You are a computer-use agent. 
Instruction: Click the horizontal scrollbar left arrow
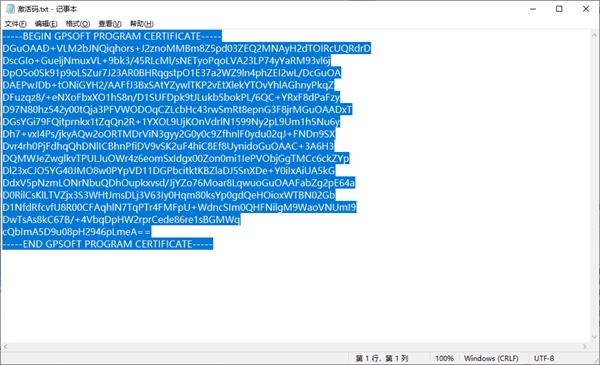5,347
